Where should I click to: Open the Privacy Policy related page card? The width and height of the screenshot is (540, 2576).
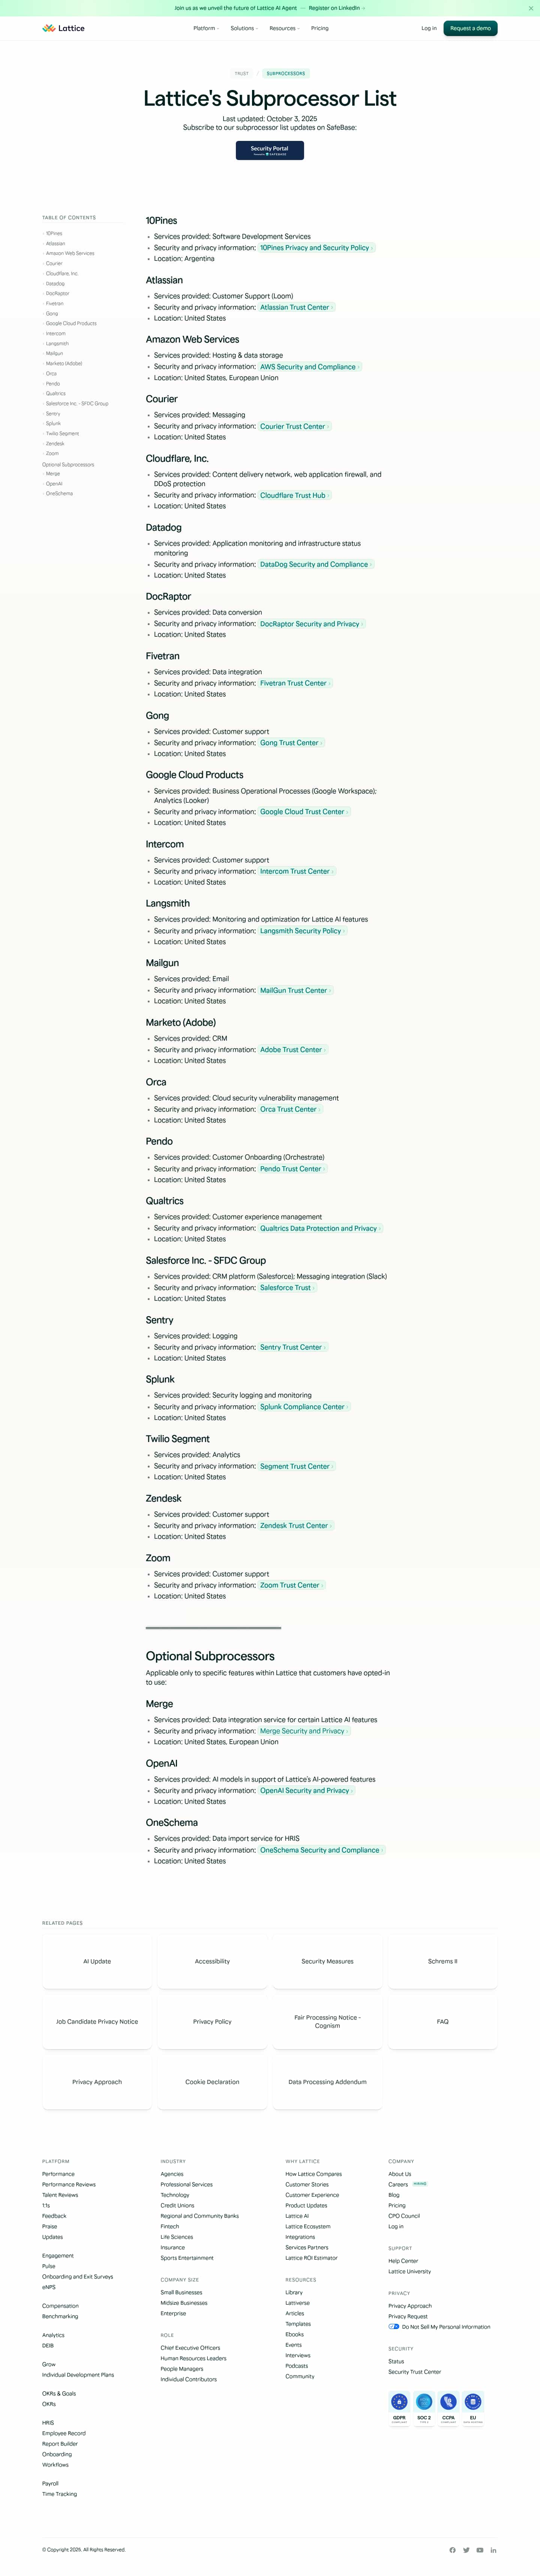[212, 2021]
